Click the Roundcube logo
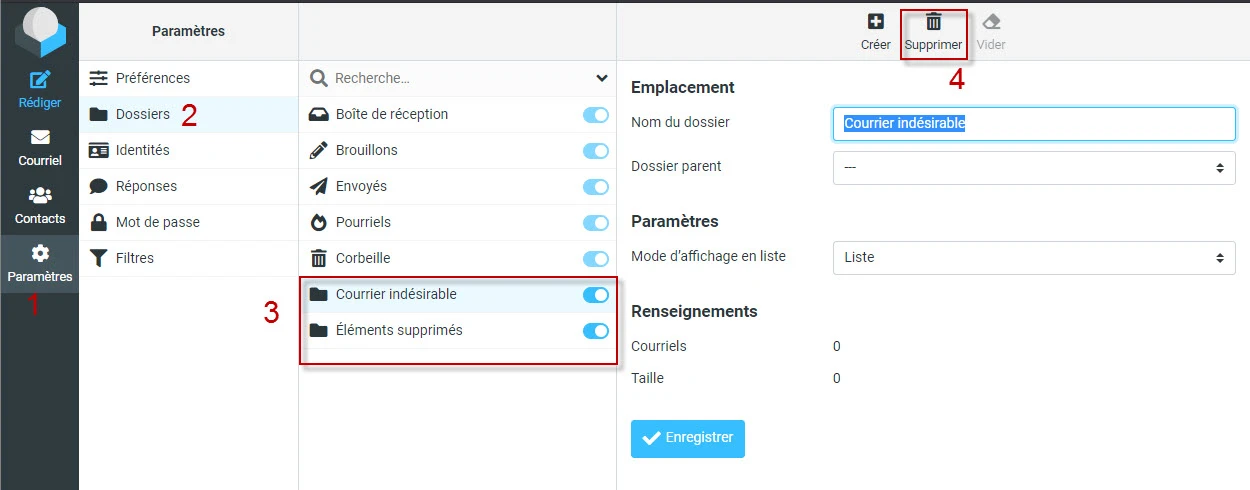 click(39, 30)
